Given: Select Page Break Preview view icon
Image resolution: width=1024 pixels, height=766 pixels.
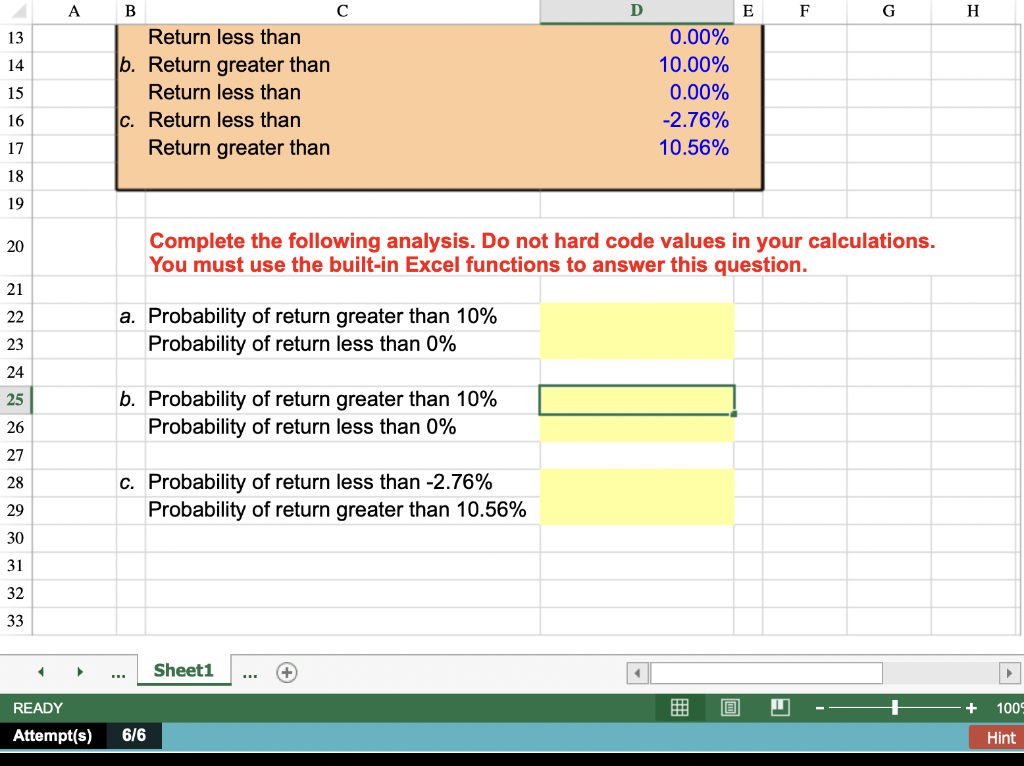Looking at the screenshot, I should (780, 707).
